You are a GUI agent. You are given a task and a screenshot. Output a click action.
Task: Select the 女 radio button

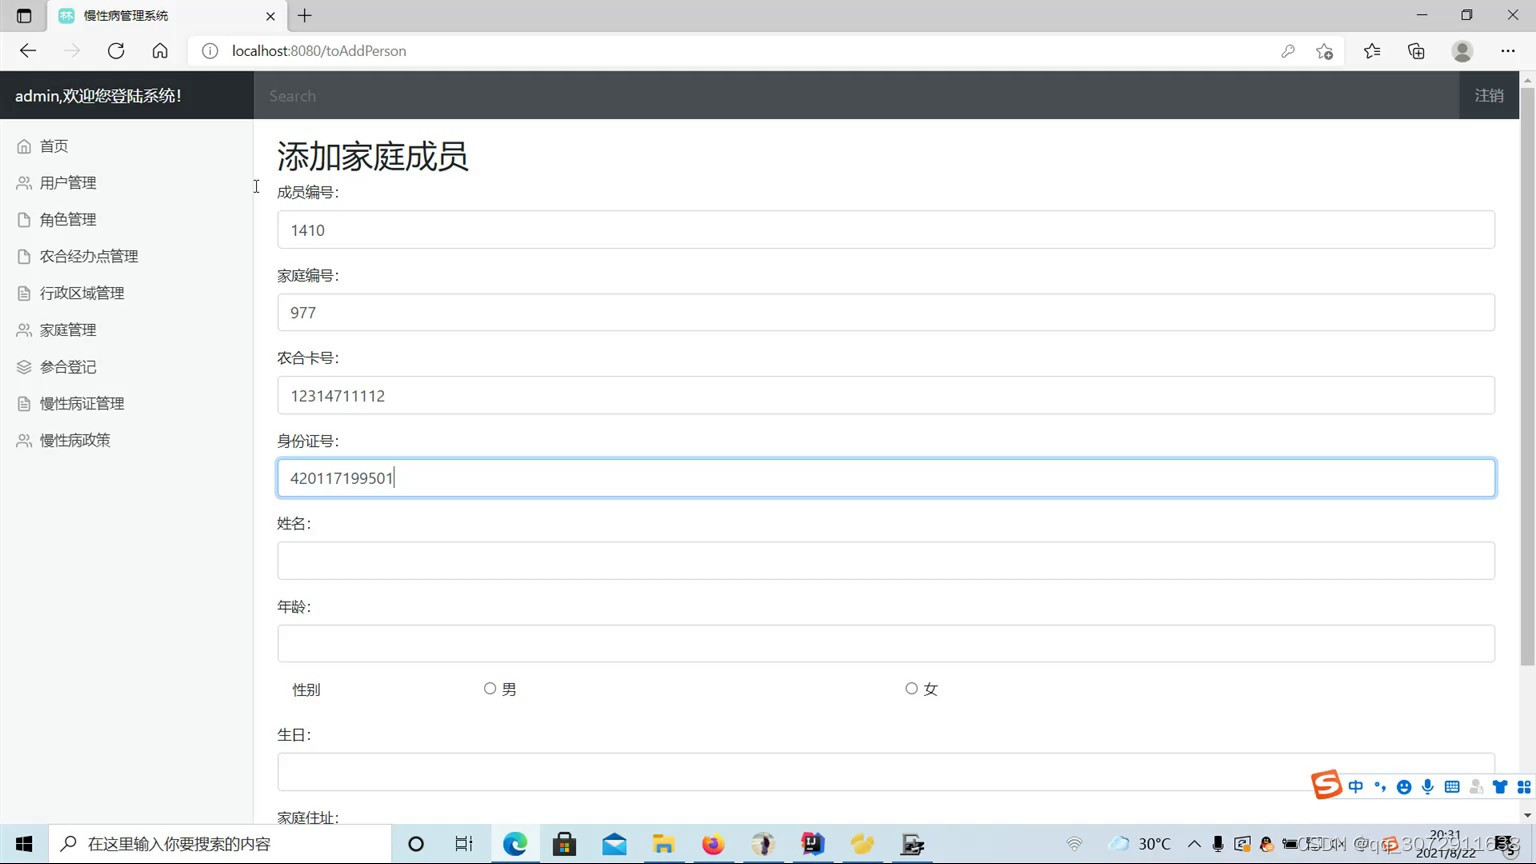point(911,688)
